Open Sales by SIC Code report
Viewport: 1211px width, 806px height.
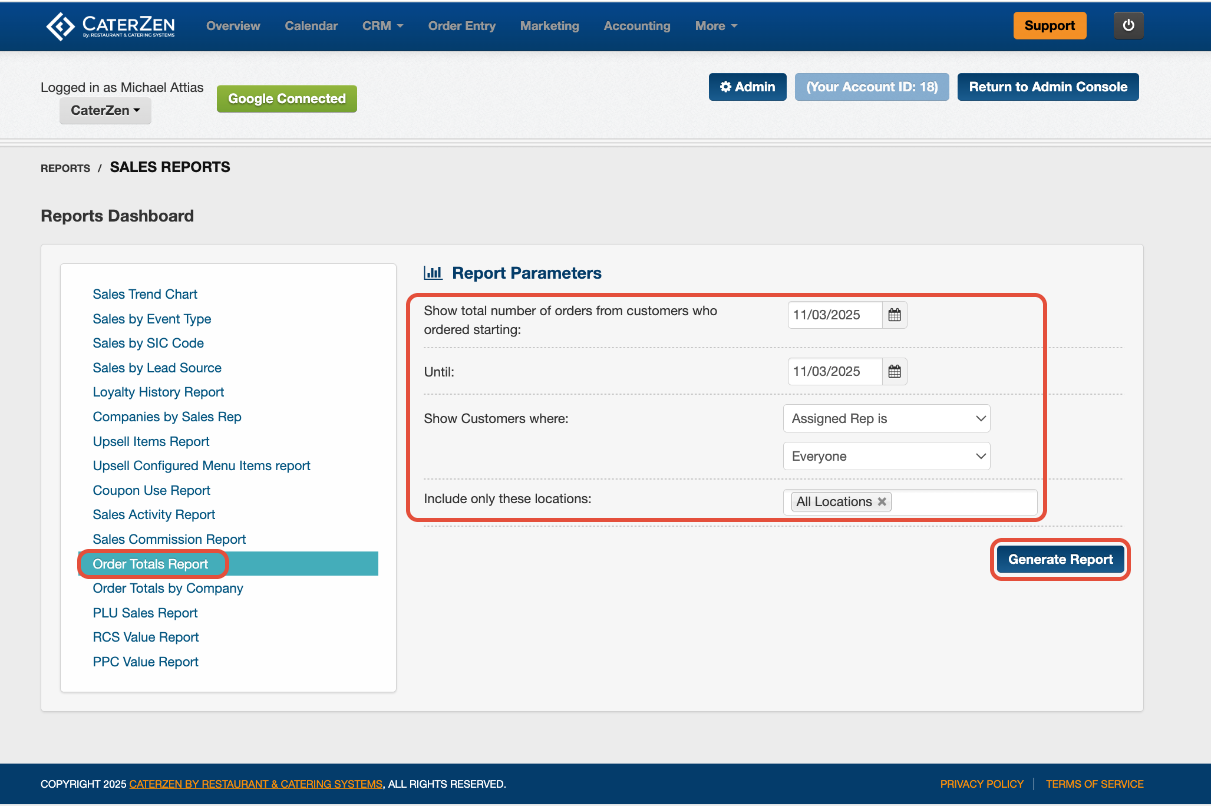[148, 343]
